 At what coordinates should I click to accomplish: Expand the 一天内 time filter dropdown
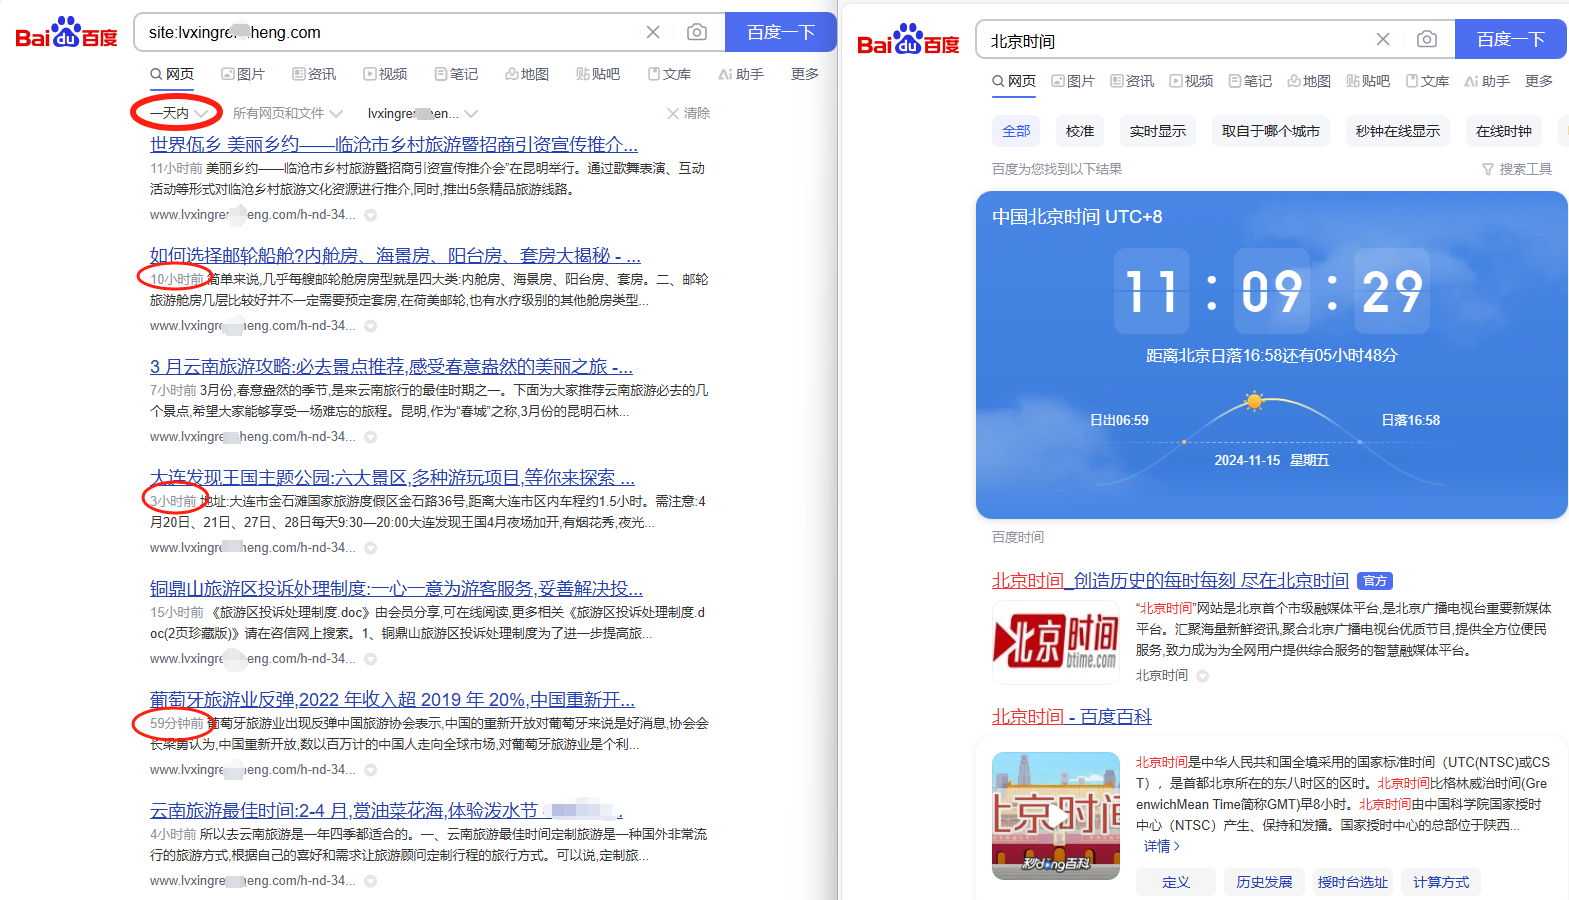[178, 113]
